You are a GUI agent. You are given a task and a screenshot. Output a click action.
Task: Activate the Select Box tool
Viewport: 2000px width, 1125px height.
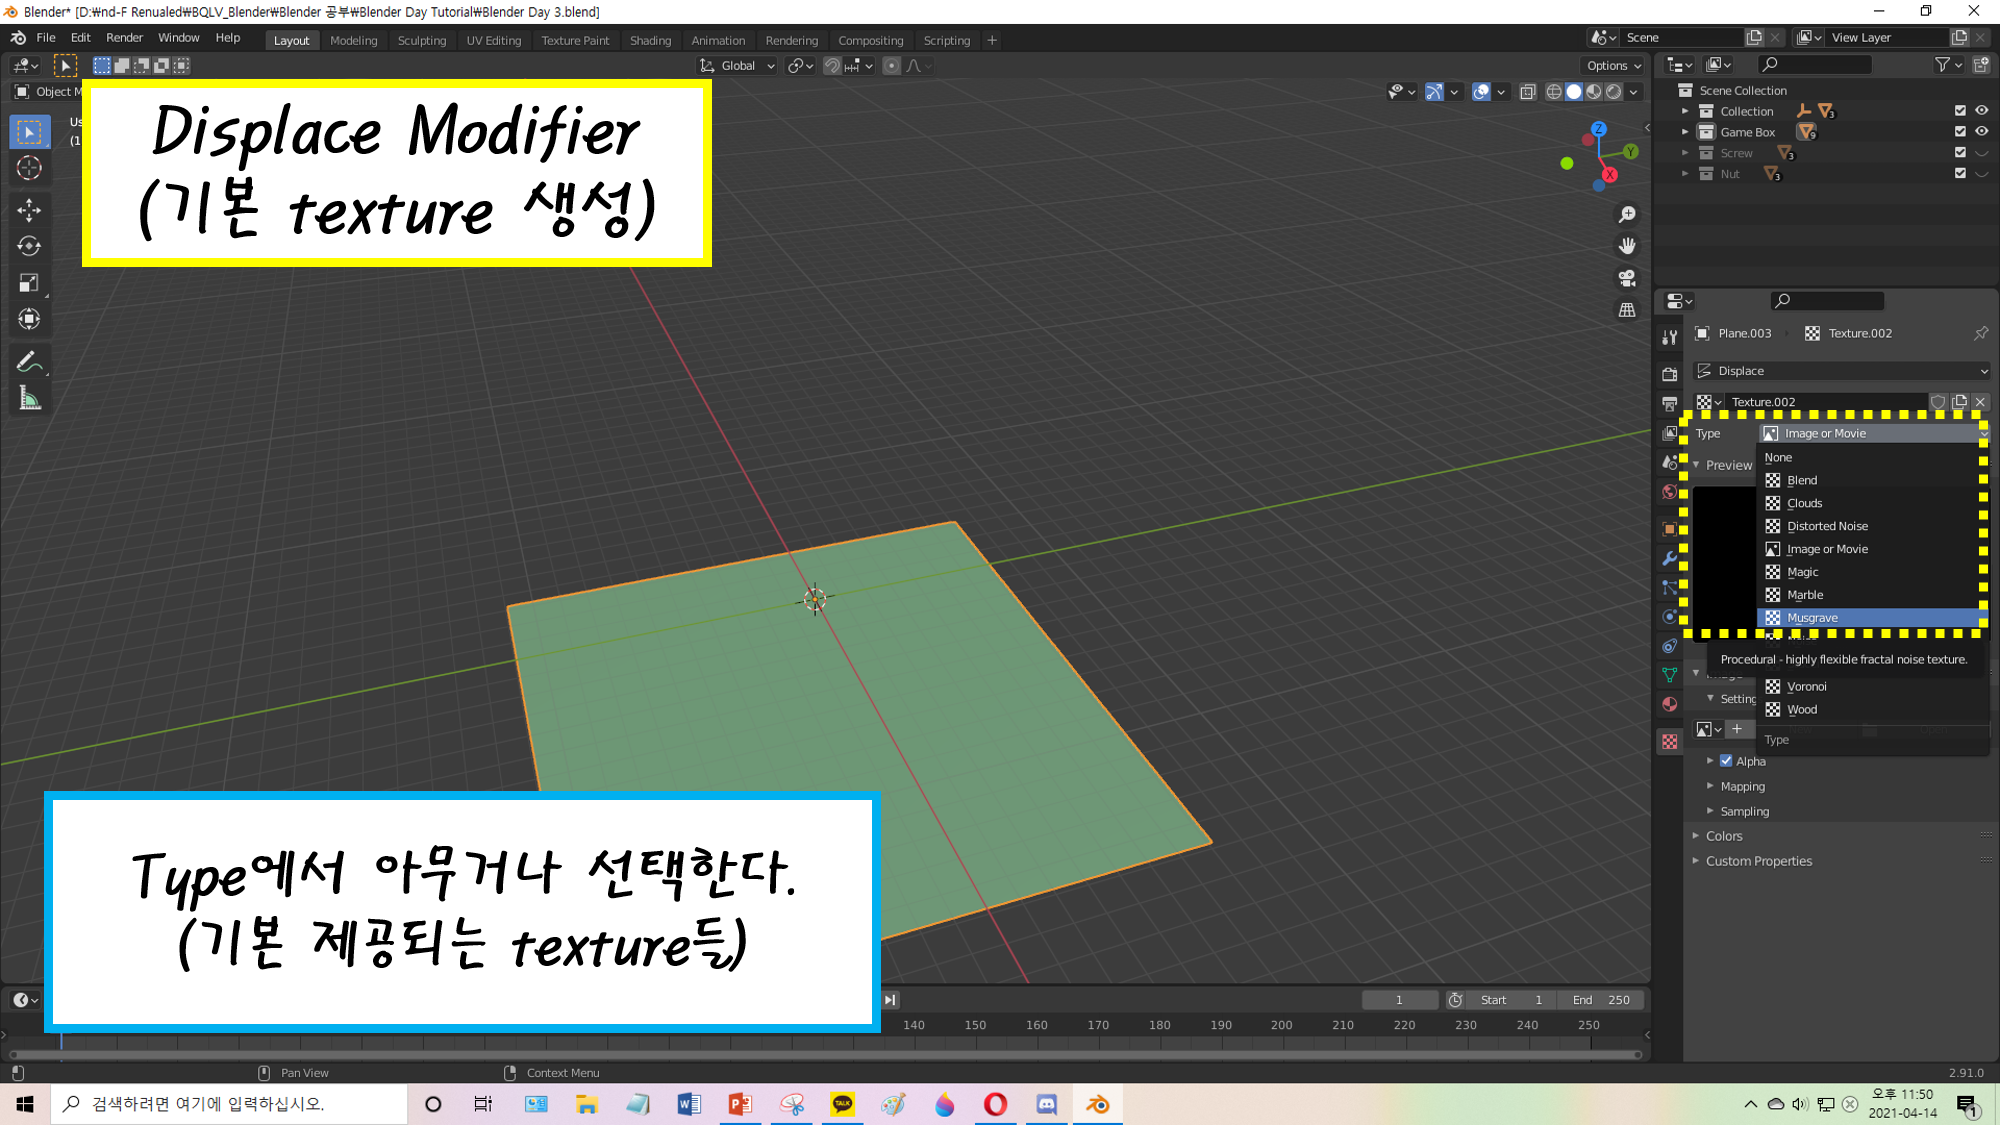29,132
